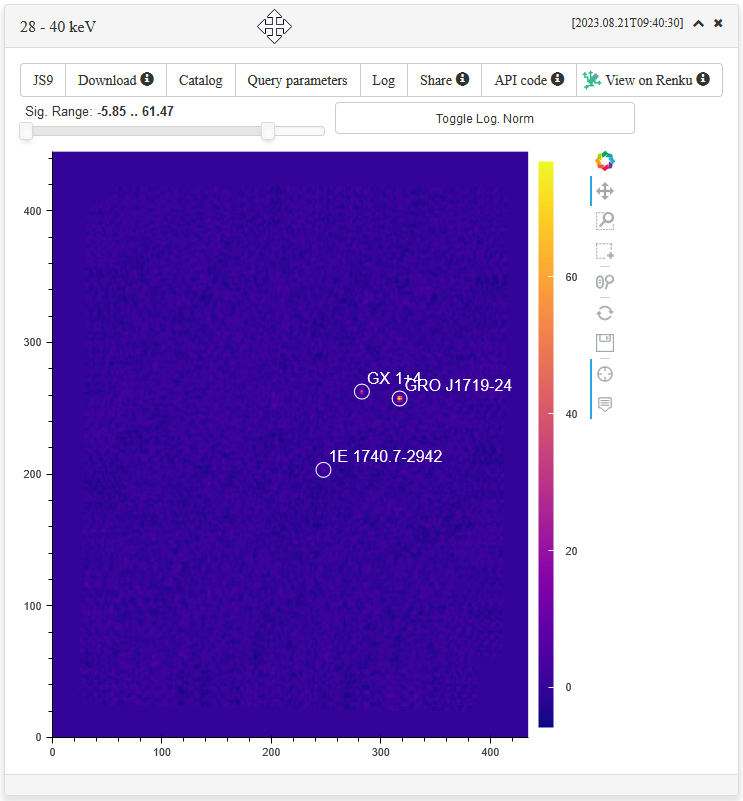Viewport: 743px width, 801px height.
Task: Close the 28 - 40 keV panel
Action: click(x=718, y=23)
